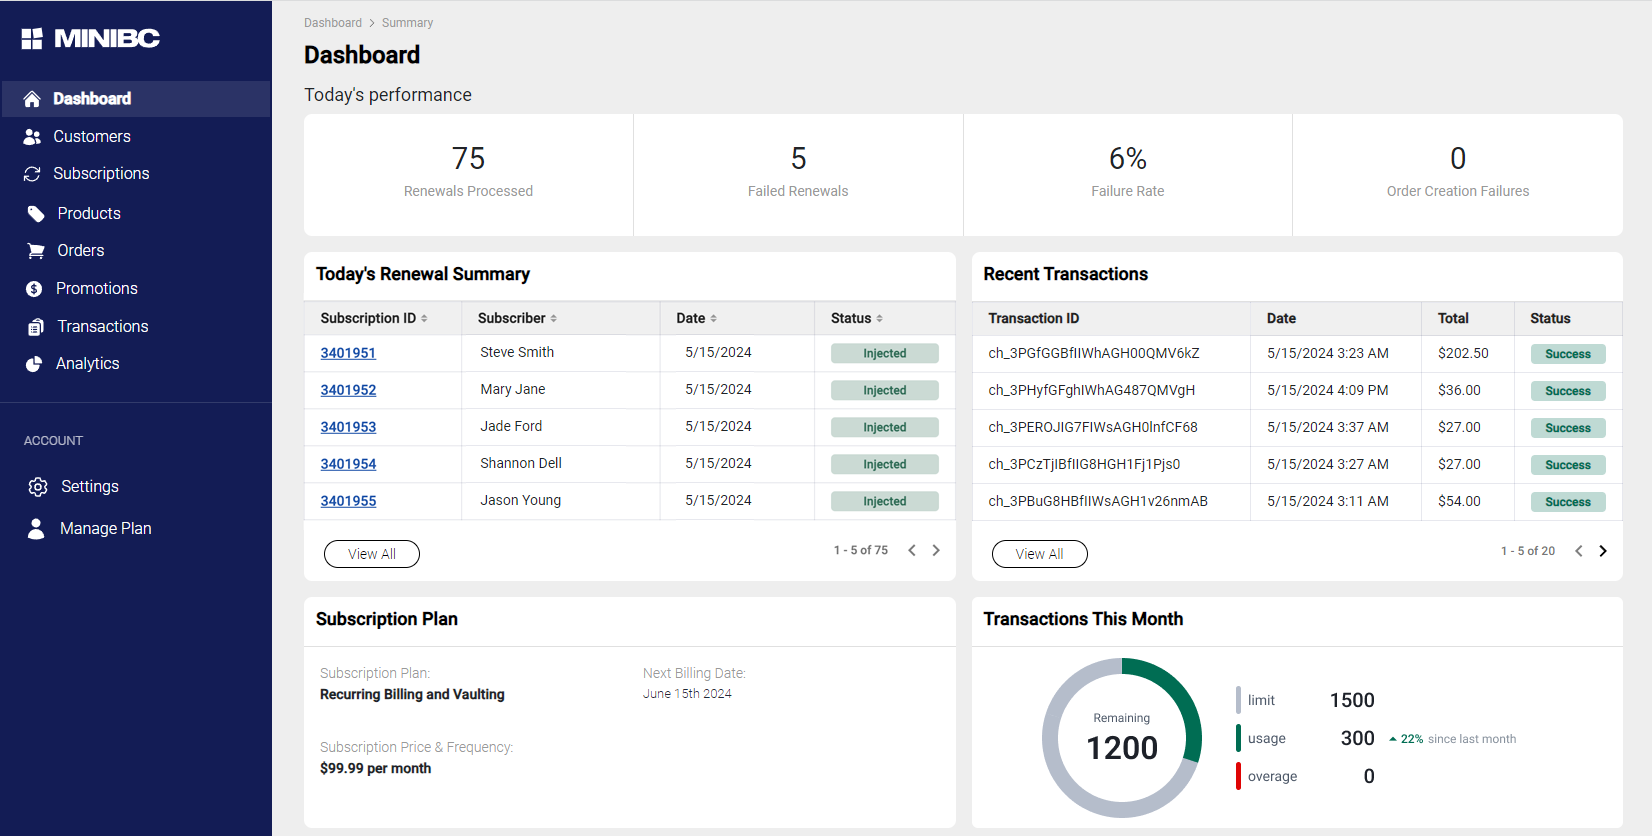
Task: Click View All under Recent Transactions
Action: [x=1040, y=554]
